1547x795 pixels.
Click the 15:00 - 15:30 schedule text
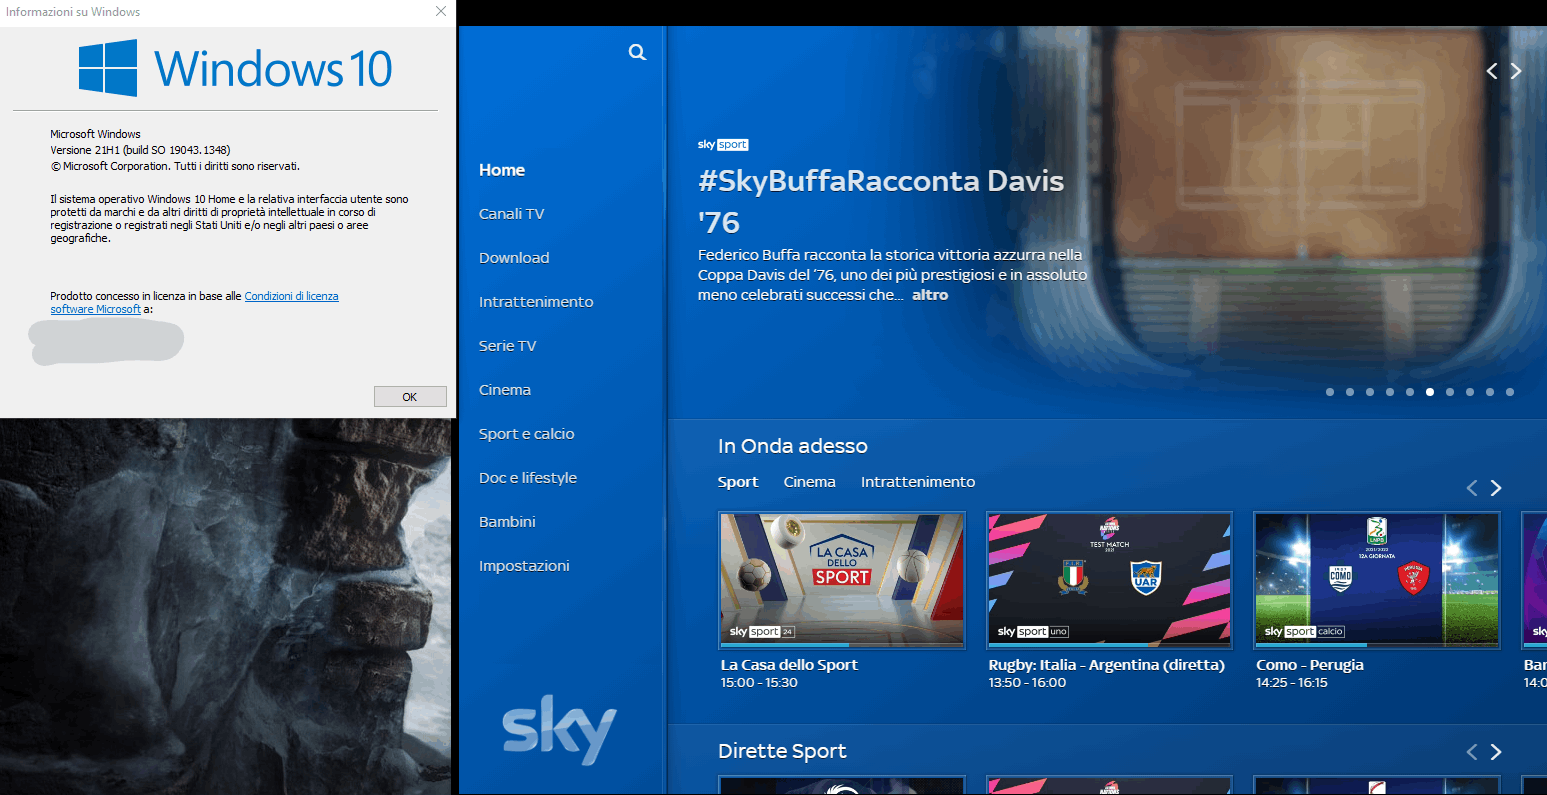tap(759, 683)
